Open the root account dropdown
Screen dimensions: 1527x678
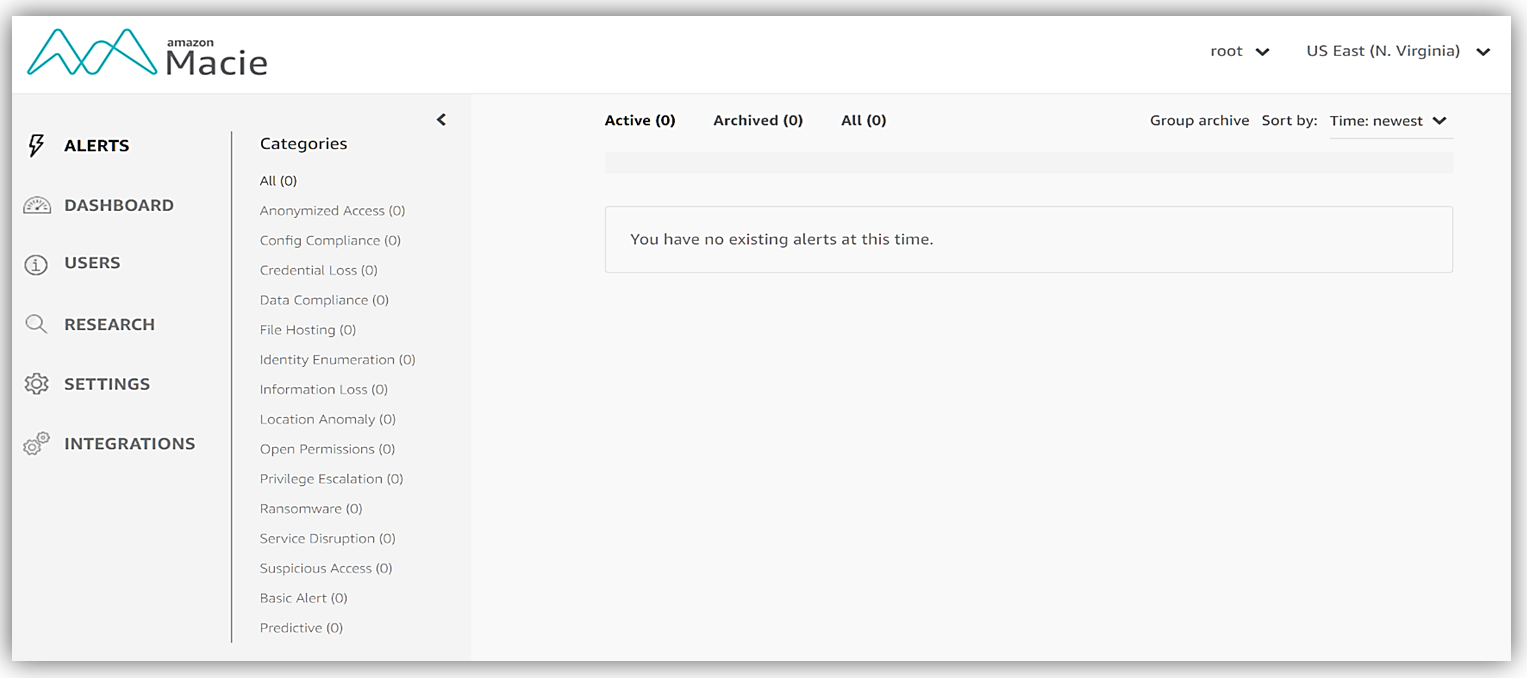pos(1239,51)
